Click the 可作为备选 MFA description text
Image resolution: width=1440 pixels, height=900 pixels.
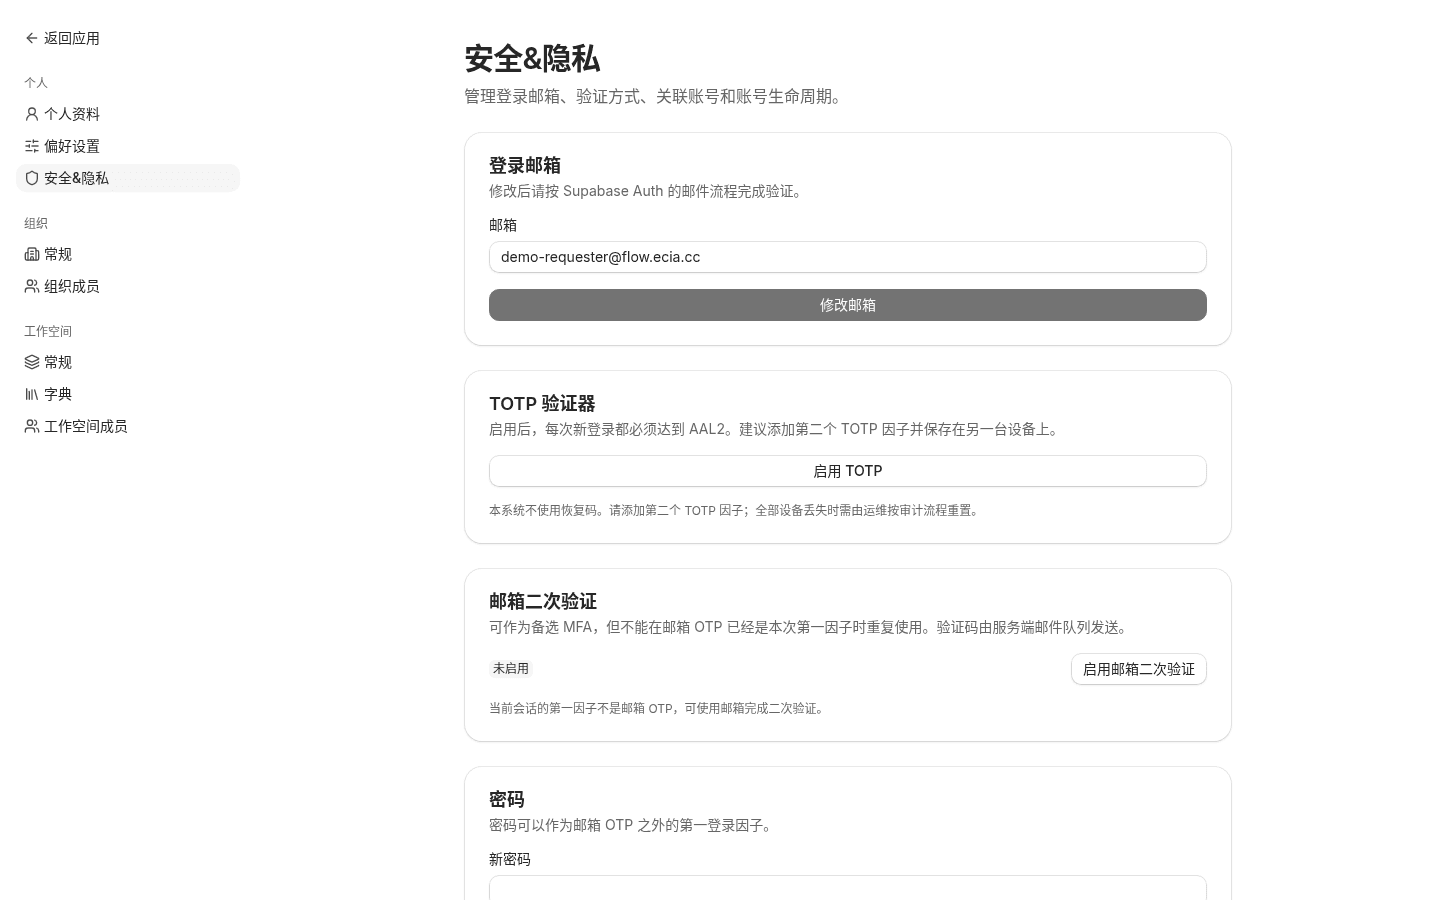[x=811, y=627]
